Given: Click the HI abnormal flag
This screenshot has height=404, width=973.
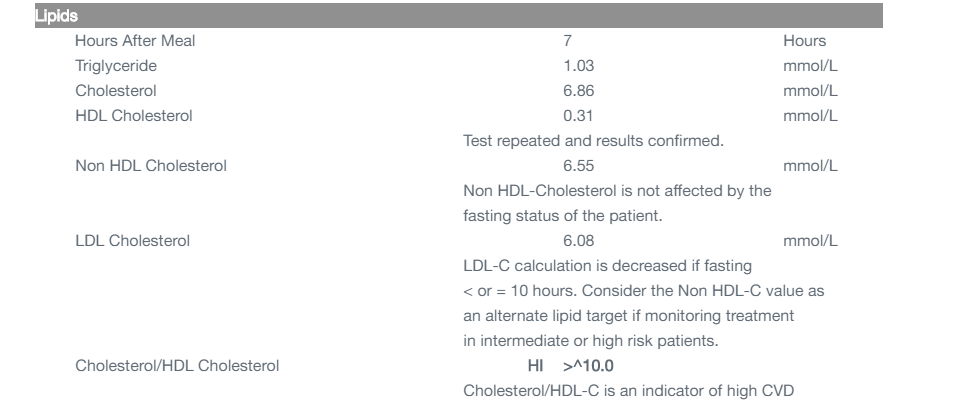Looking at the screenshot, I should [x=535, y=365].
